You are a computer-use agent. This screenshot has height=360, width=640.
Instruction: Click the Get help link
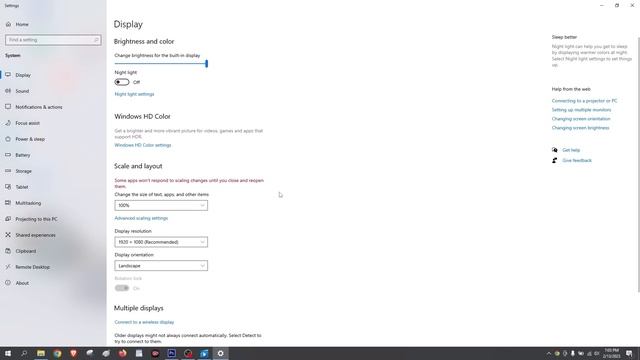pos(571,150)
